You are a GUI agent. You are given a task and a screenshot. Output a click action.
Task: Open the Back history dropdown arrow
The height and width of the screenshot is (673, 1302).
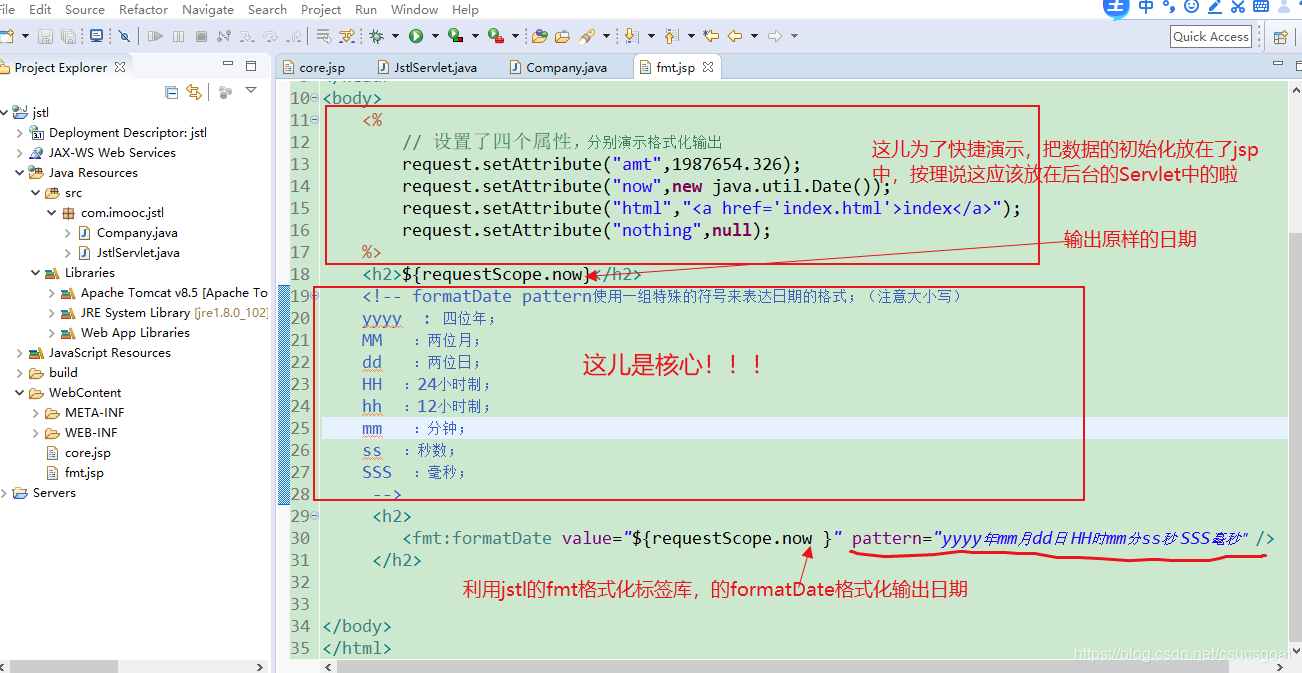coord(752,37)
